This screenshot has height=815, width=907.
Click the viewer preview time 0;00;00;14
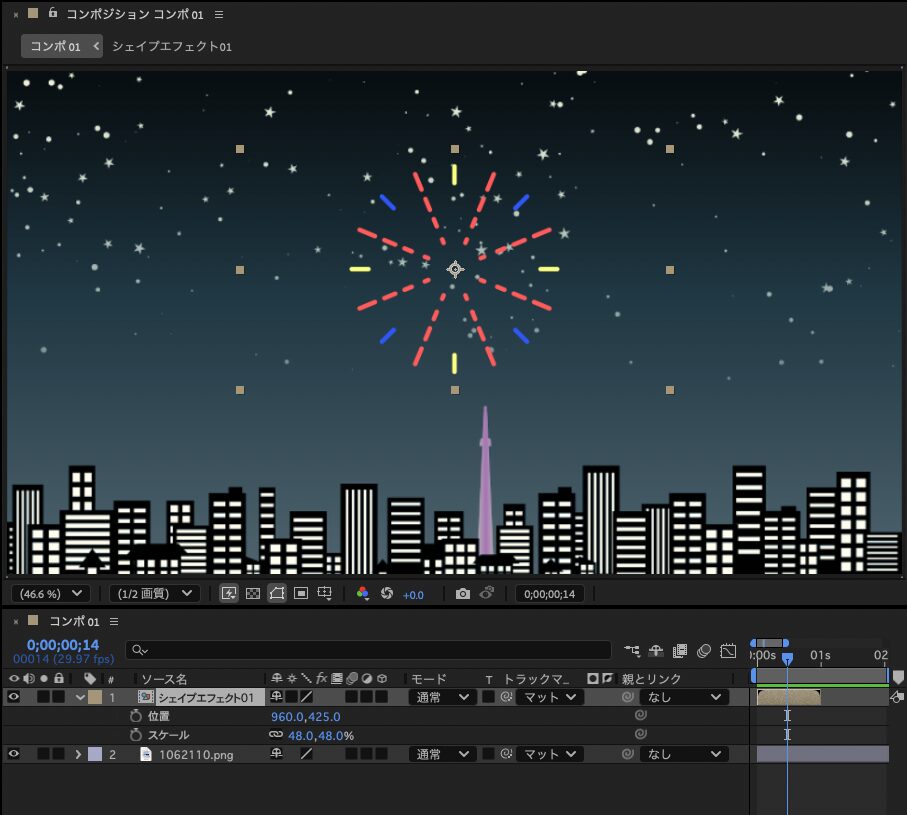point(550,594)
